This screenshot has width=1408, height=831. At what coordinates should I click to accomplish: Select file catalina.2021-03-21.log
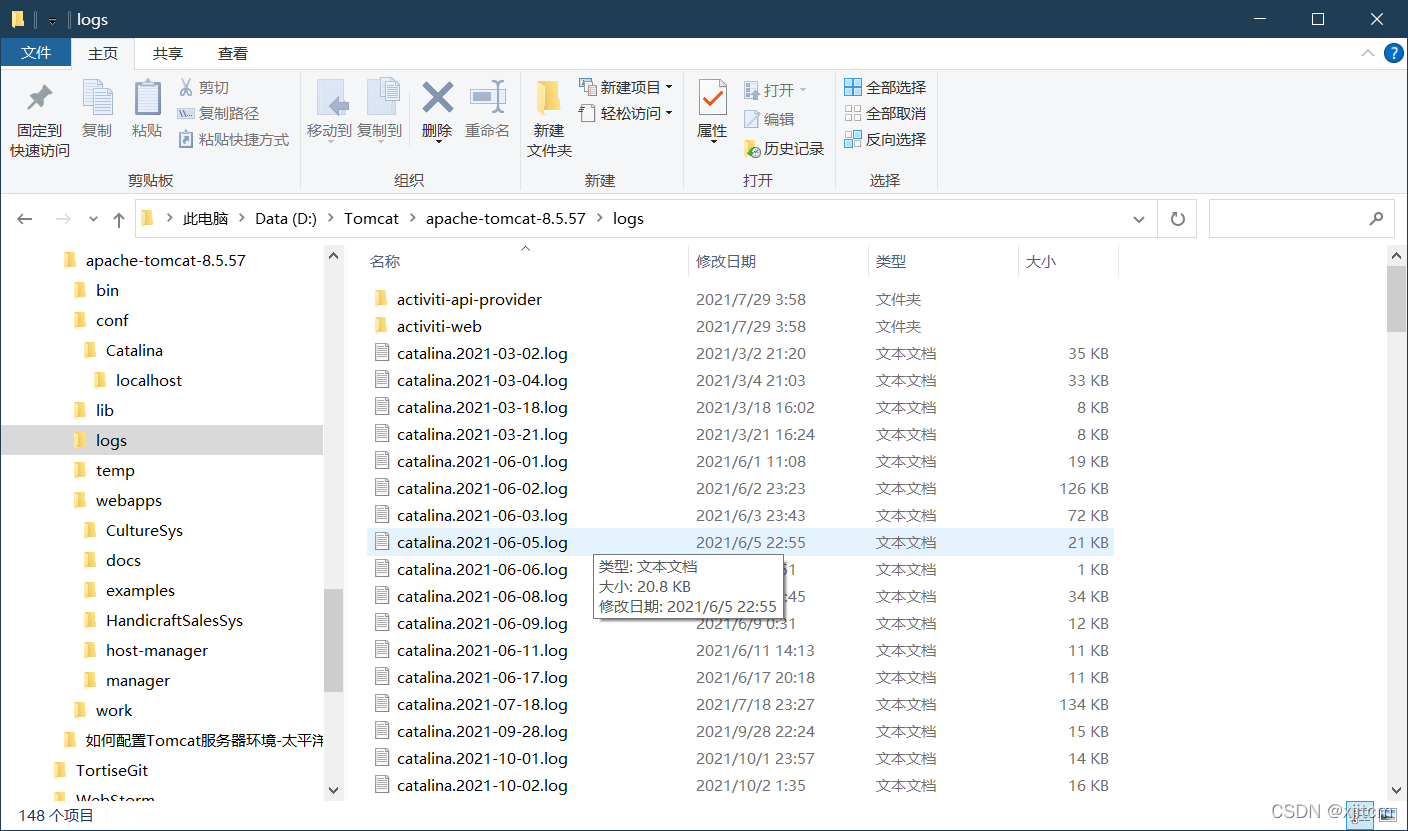[x=482, y=434]
